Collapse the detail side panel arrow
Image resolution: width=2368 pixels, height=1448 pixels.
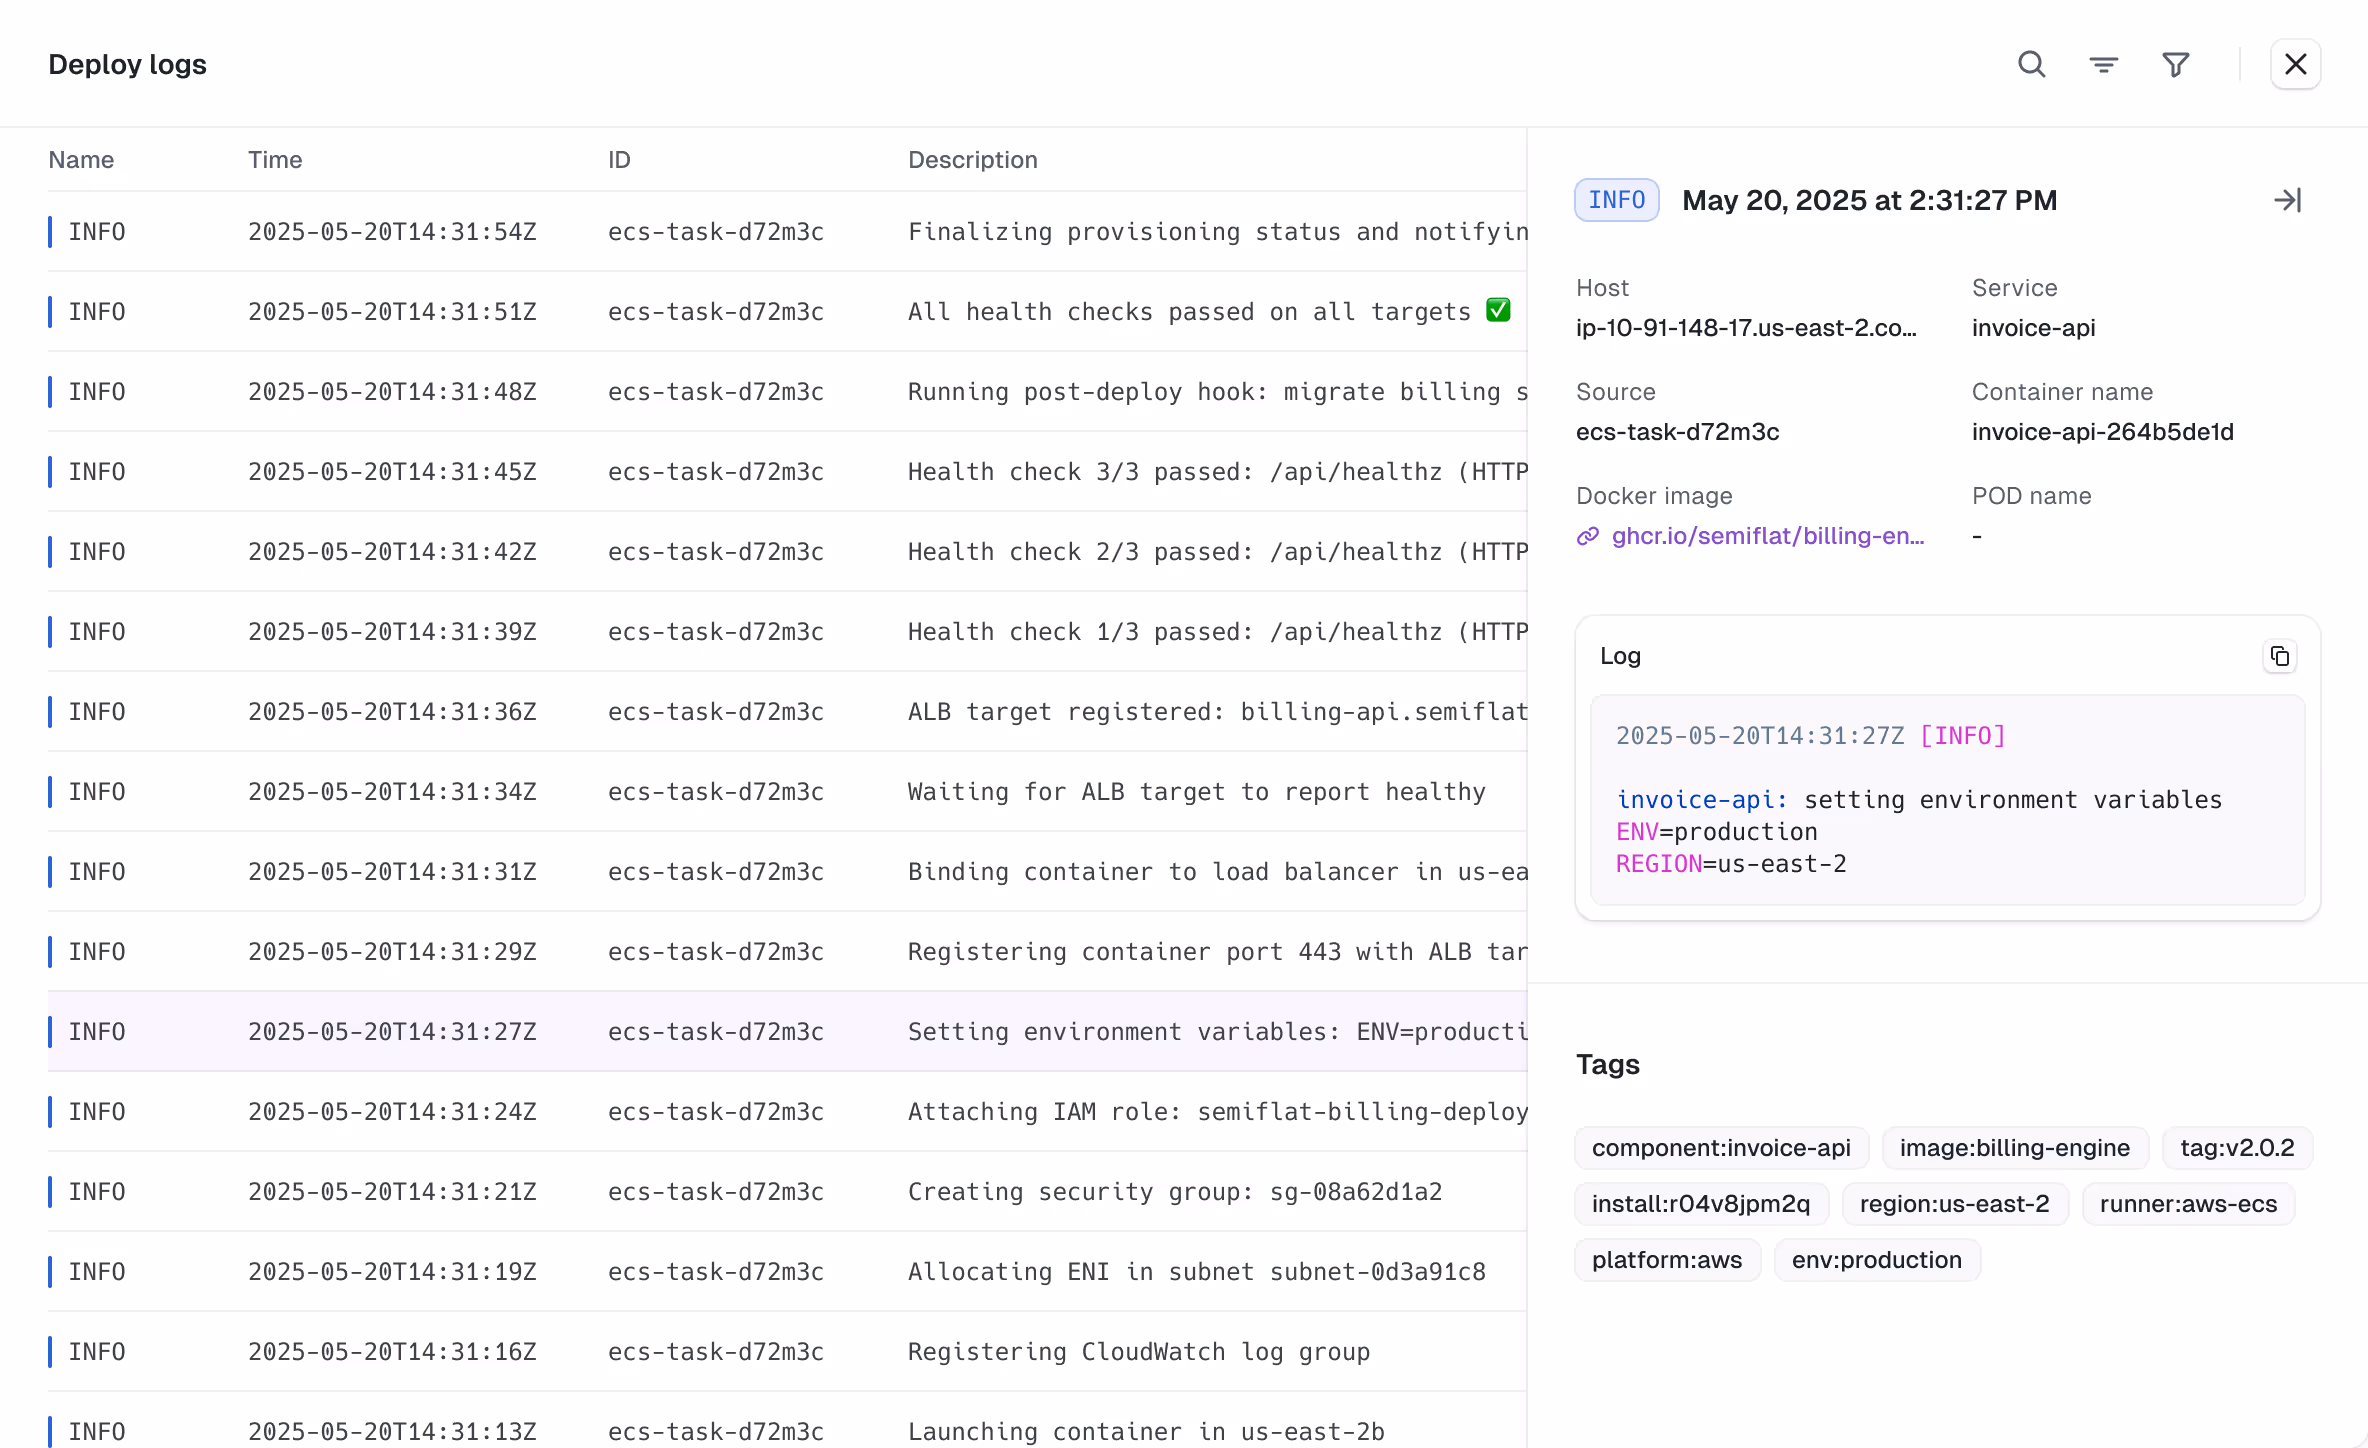(x=2287, y=200)
